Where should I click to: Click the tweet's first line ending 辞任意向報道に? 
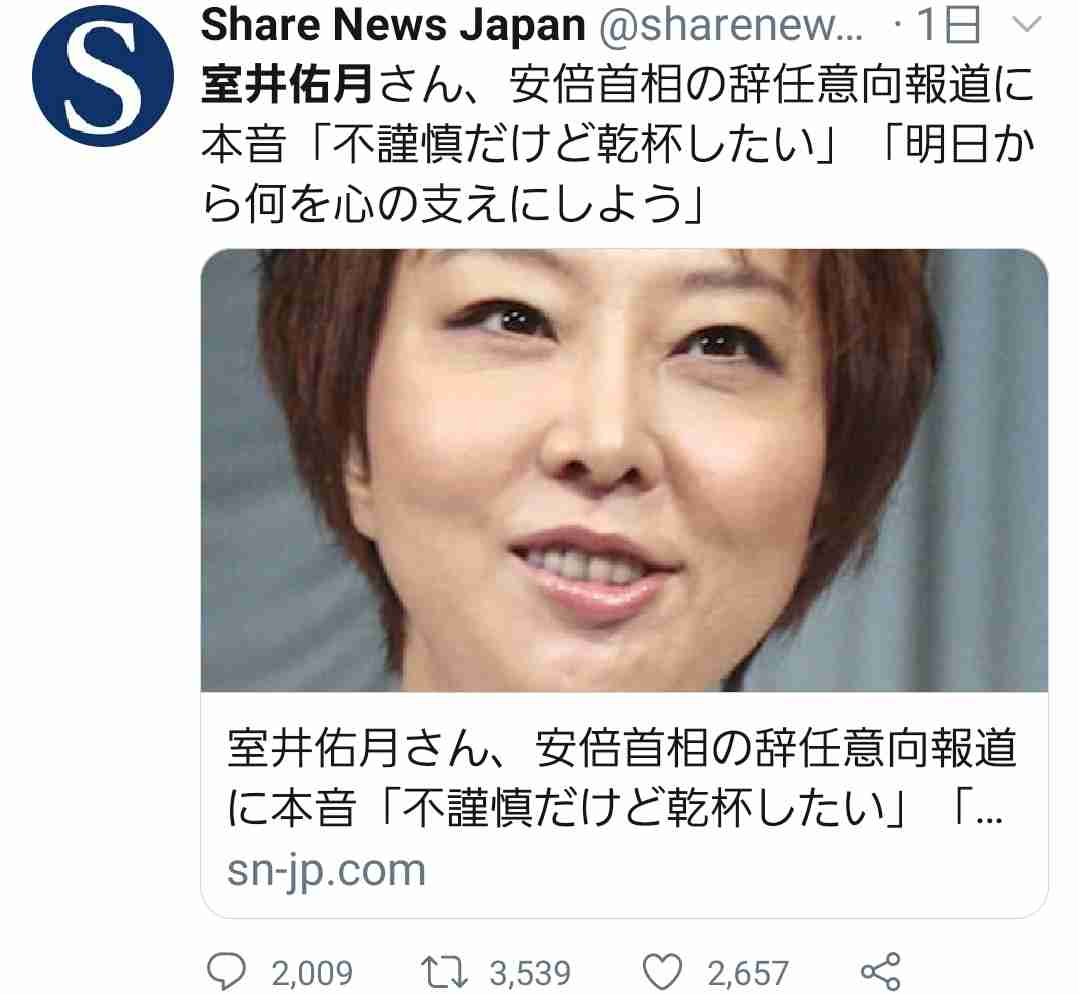click(617, 85)
